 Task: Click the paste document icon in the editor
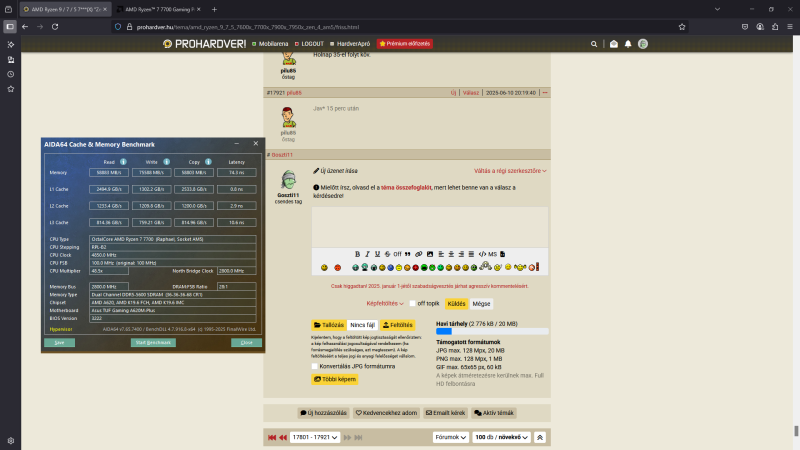[503, 254]
